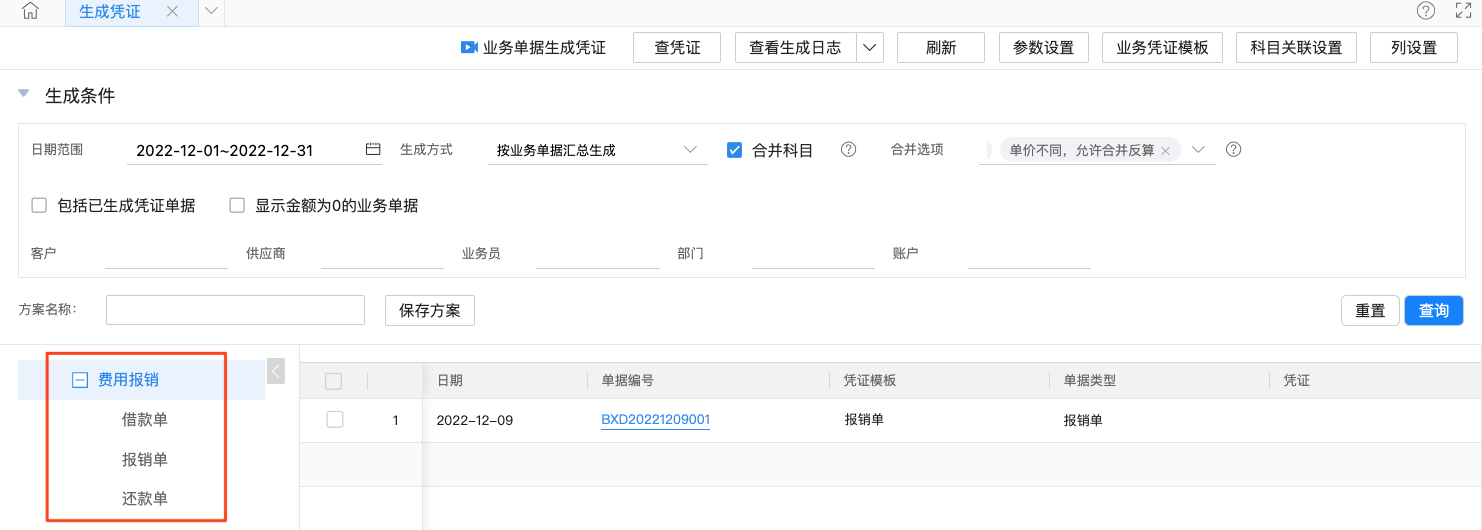Collapse the left tree panel arrow
The height and width of the screenshot is (530, 1482).
(277, 371)
